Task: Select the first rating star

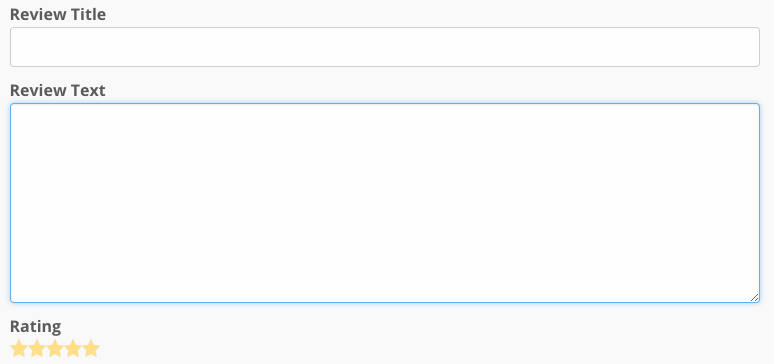Action: pyautogui.click(x=19, y=348)
